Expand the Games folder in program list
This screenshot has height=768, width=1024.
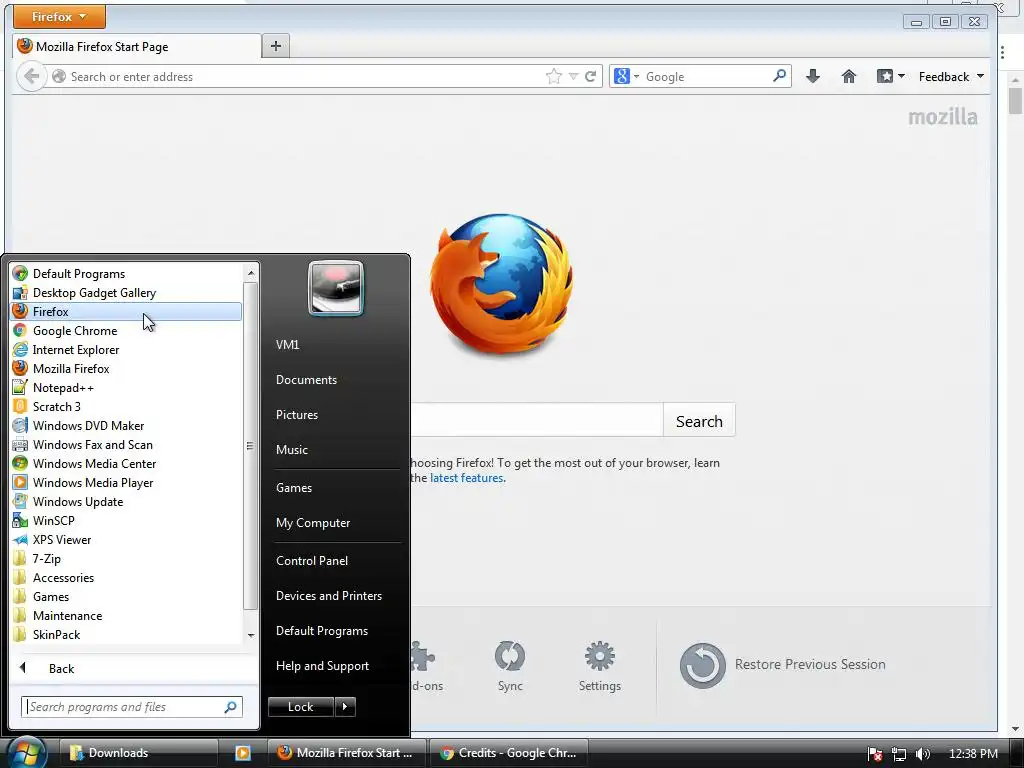127,596
